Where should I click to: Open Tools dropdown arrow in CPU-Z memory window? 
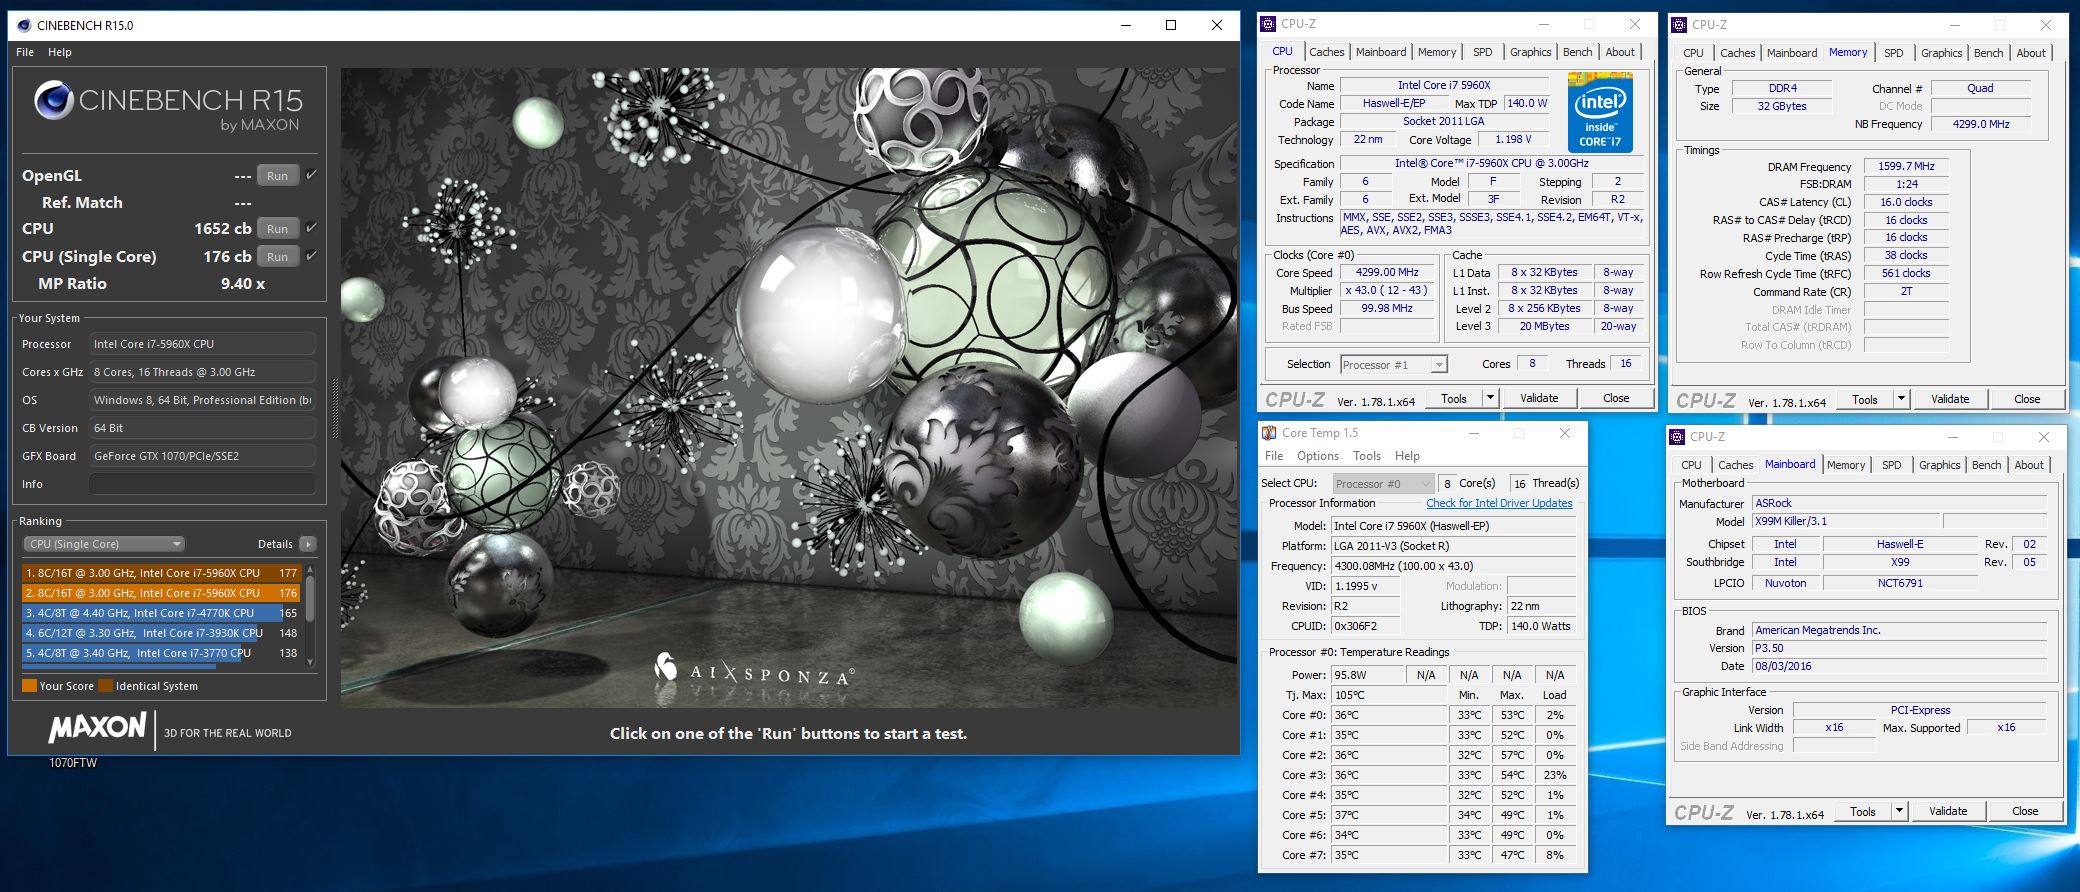tap(1901, 399)
